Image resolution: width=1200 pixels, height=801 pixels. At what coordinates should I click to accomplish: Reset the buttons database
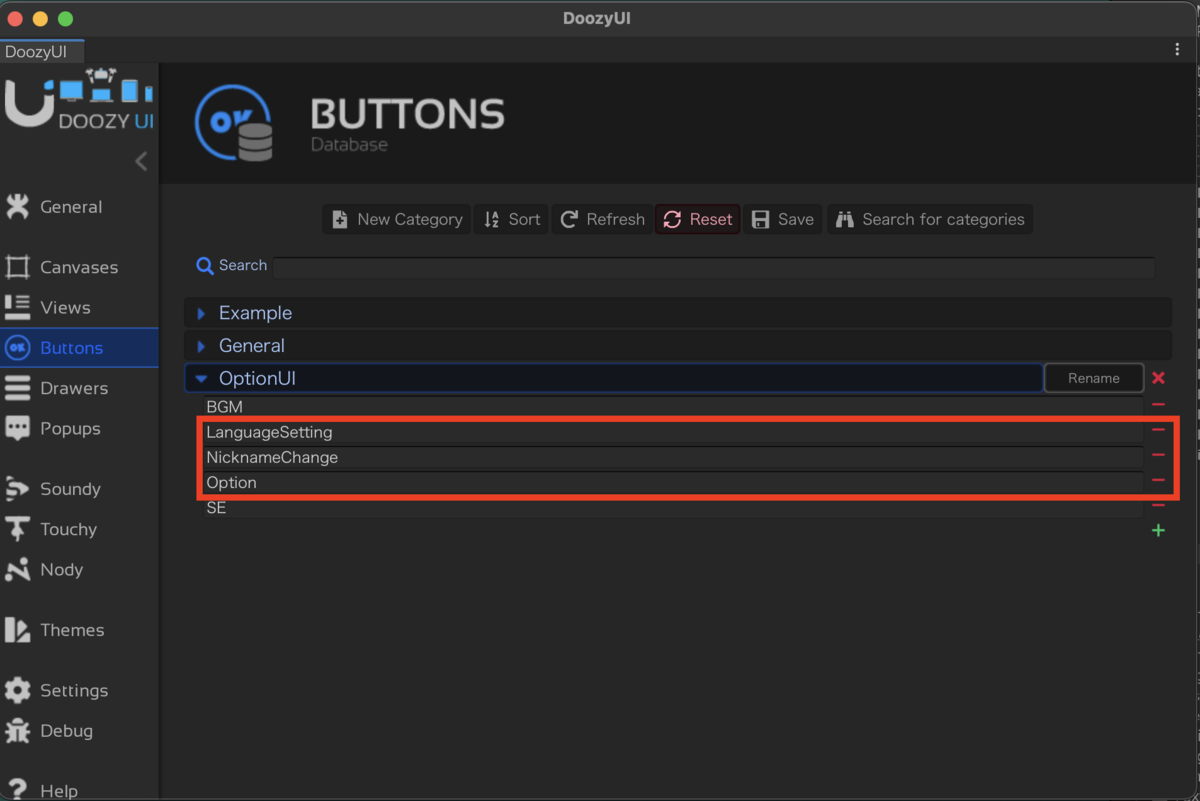[x=698, y=219]
